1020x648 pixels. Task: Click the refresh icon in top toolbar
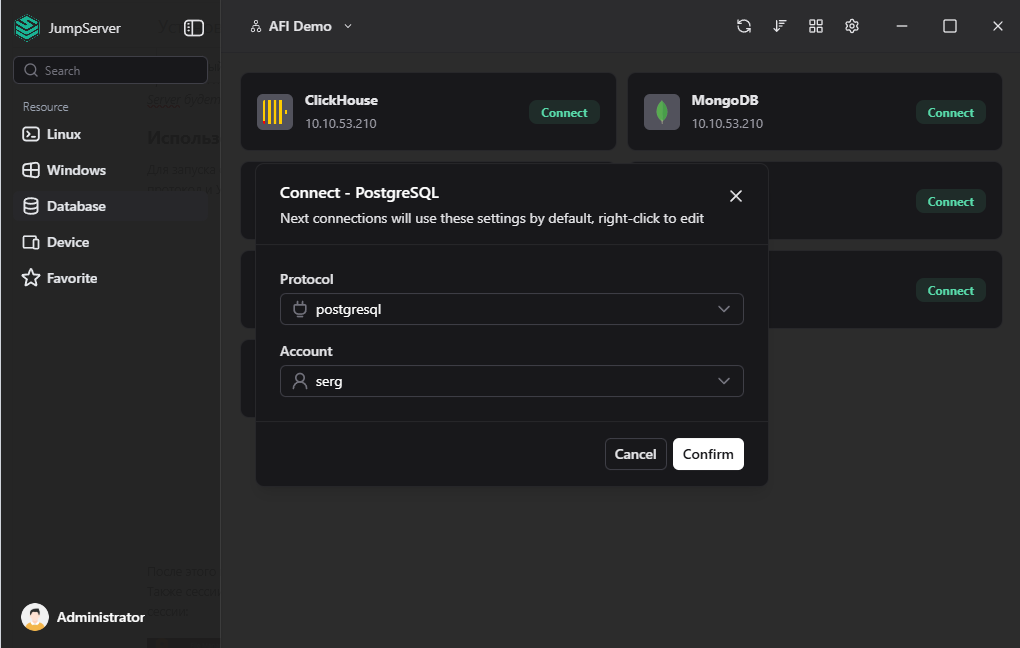[744, 27]
